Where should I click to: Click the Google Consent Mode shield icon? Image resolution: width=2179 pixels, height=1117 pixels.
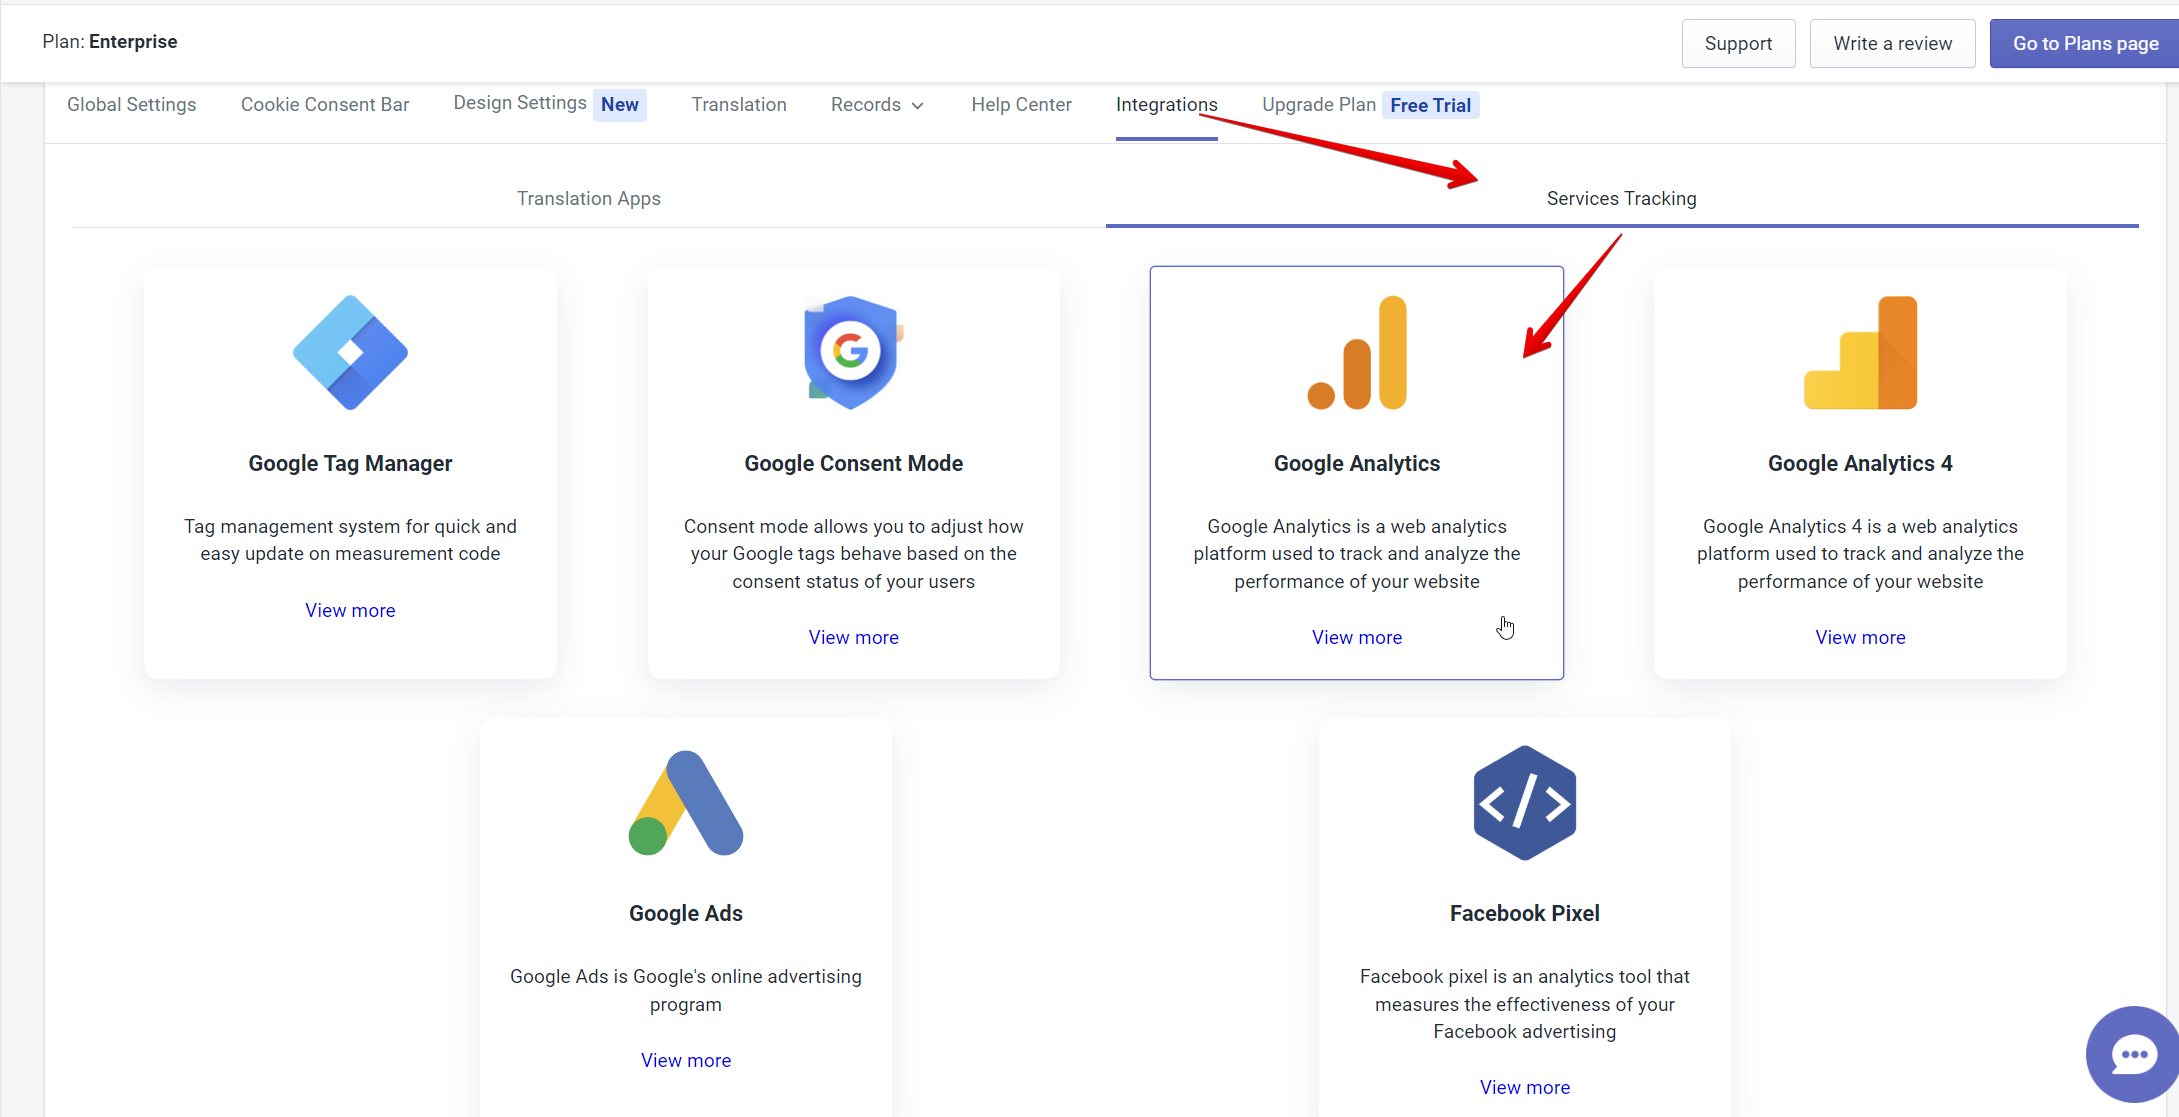pyautogui.click(x=853, y=352)
